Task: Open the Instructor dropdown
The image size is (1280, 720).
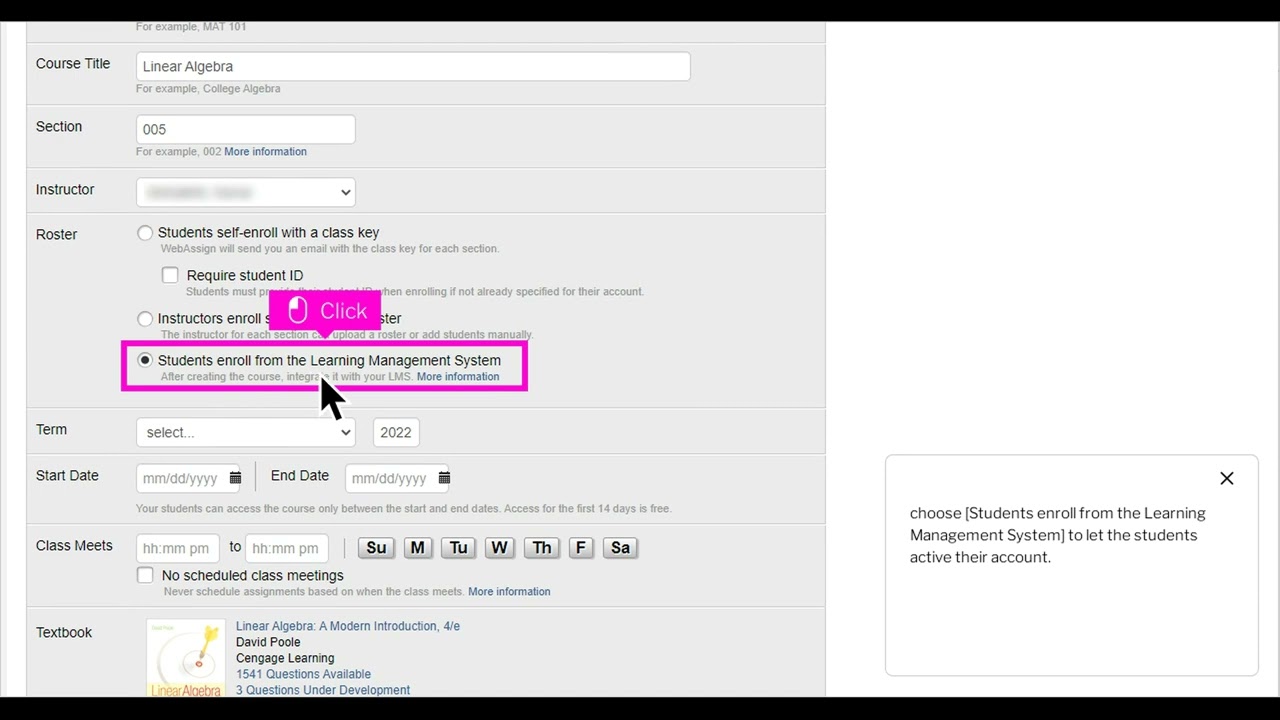Action: [245, 192]
